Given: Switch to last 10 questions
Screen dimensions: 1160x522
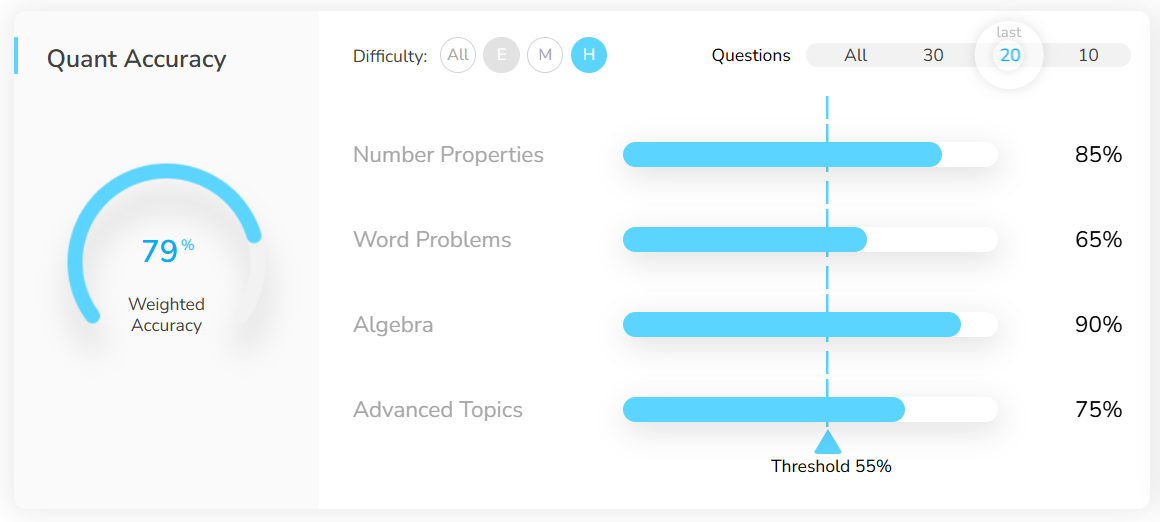Looking at the screenshot, I should pyautogui.click(x=1088, y=55).
